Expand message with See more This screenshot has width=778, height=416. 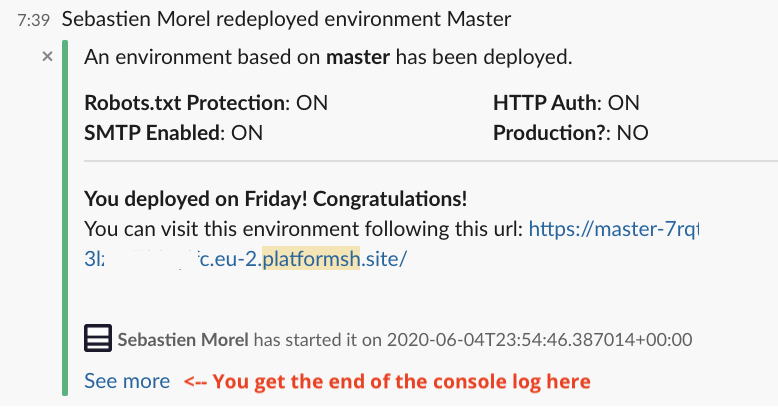point(127,381)
